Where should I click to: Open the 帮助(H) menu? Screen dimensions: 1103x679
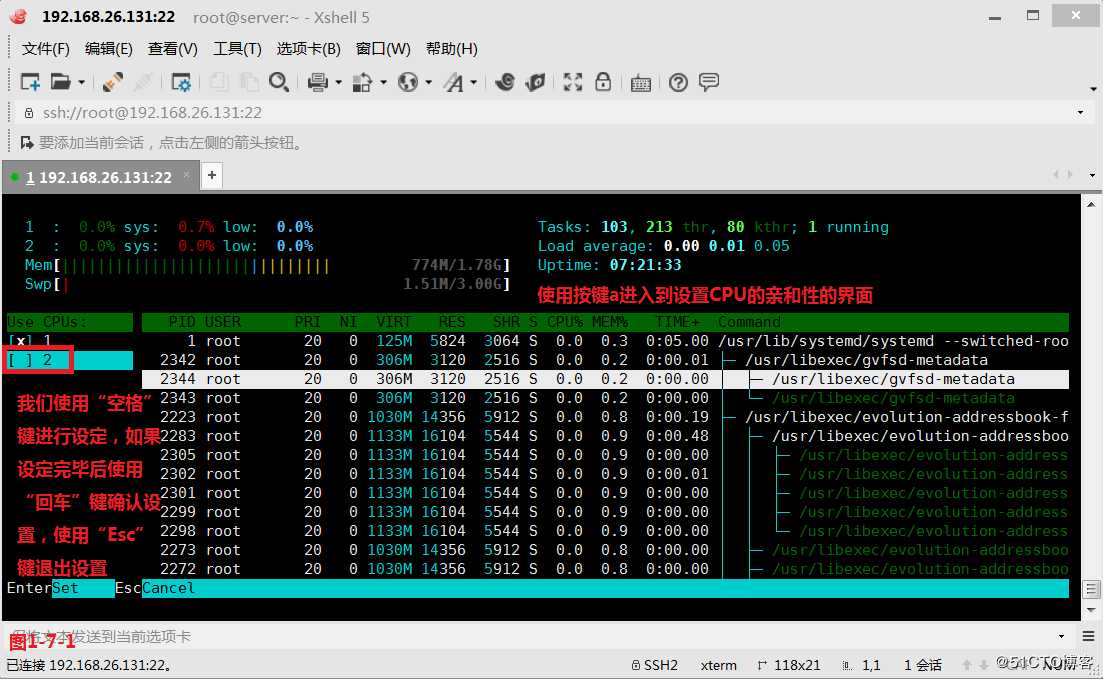(452, 49)
